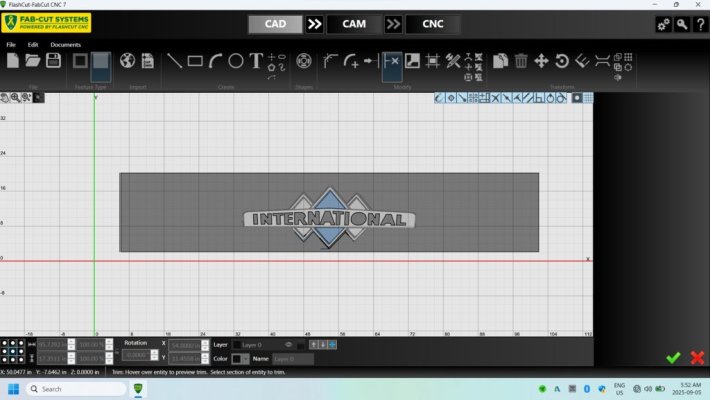
Task: Increase the Rotation value stepper
Action: coord(154,352)
